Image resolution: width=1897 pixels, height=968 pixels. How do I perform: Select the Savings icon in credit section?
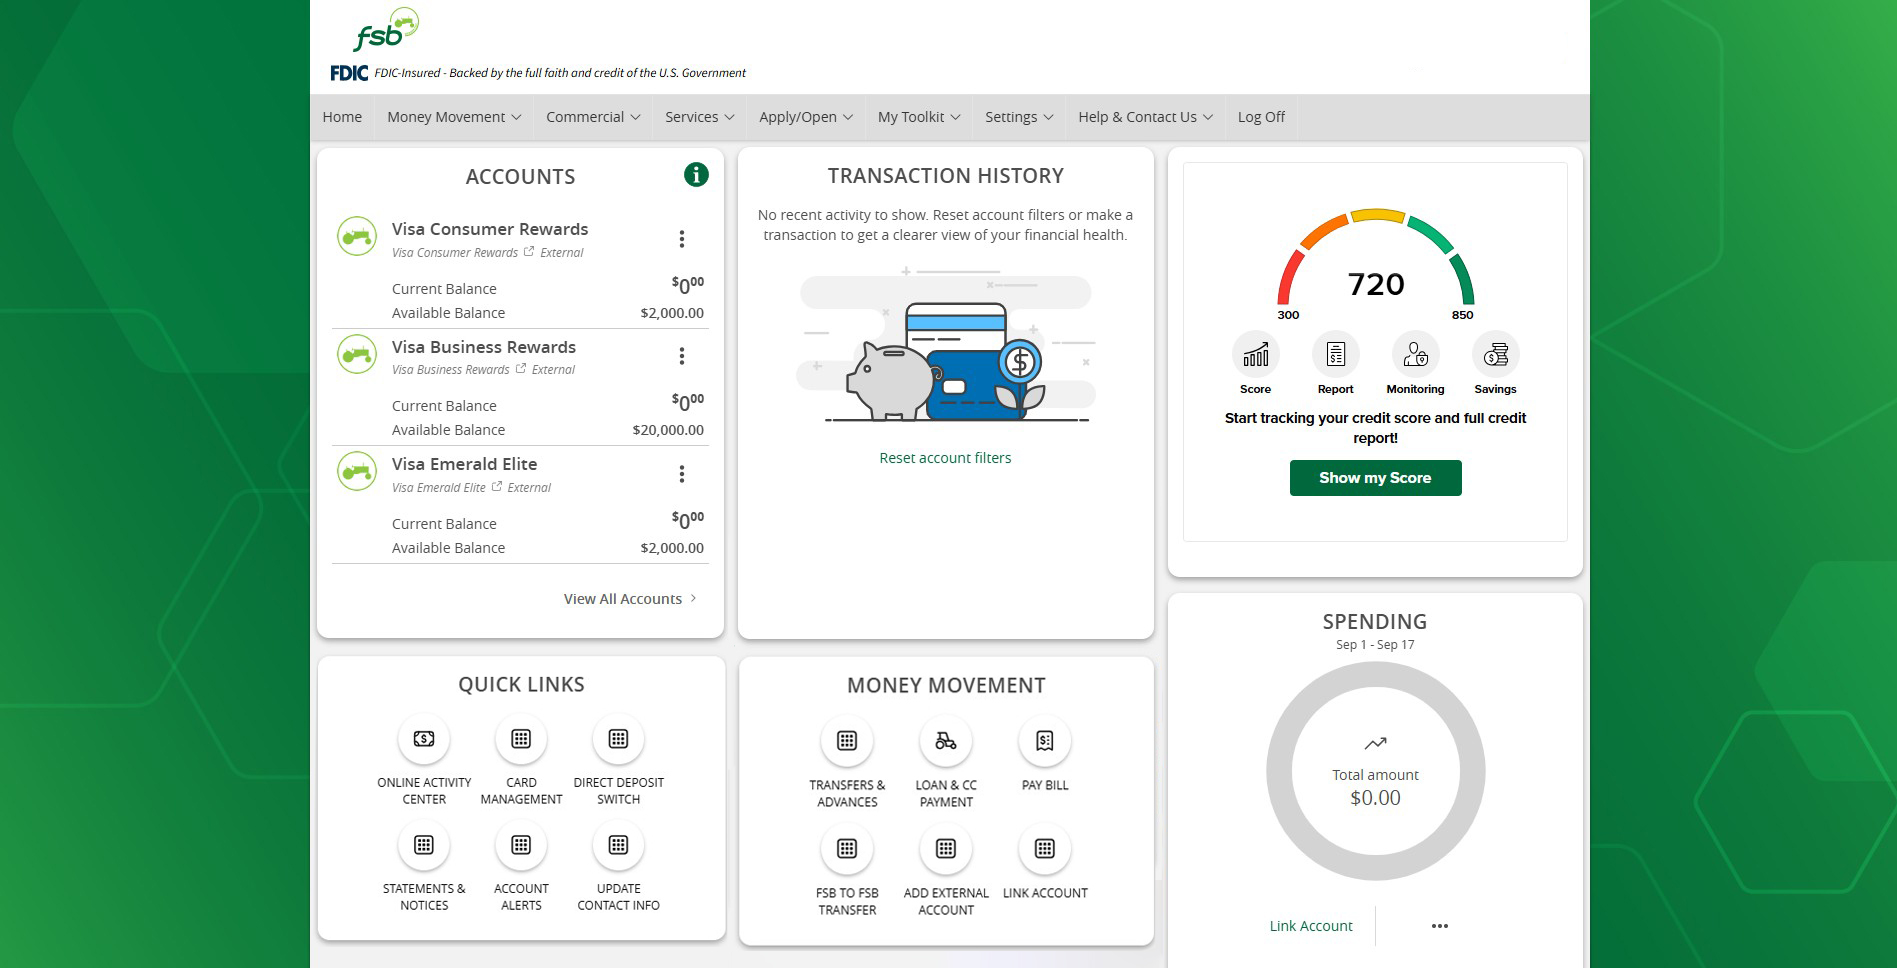(x=1496, y=355)
